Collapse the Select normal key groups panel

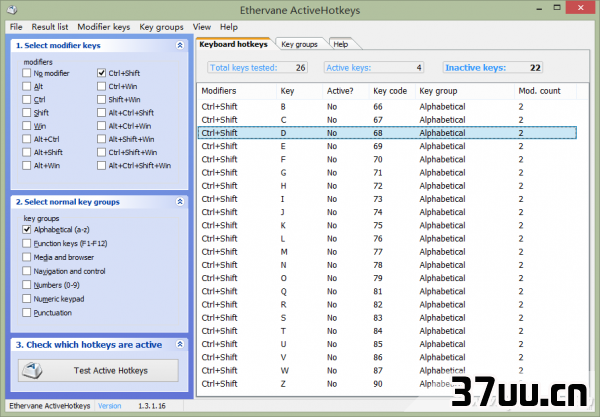180,202
